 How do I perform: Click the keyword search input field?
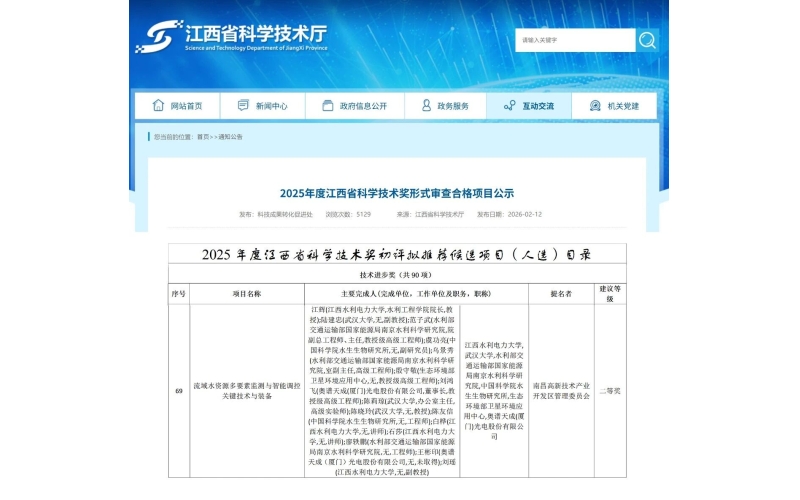575,40
